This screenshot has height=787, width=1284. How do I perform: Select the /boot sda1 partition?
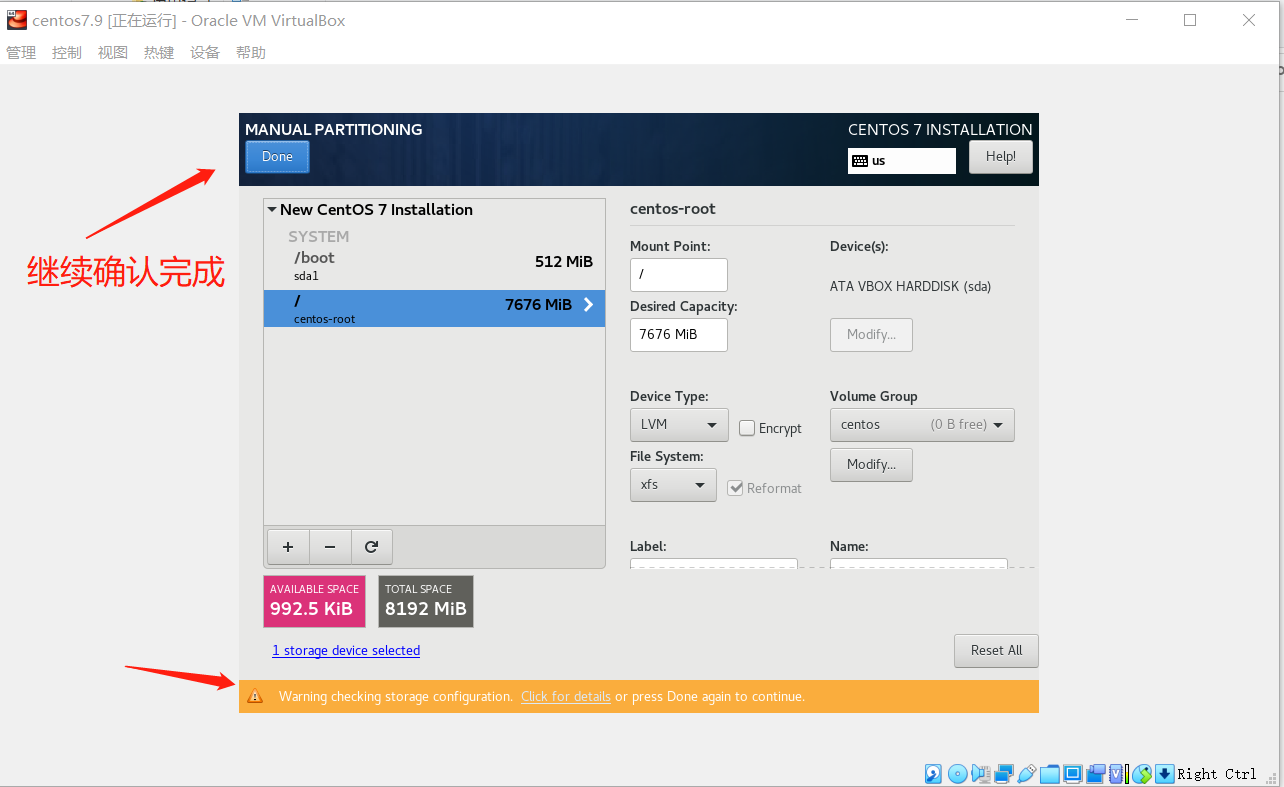tap(434, 265)
